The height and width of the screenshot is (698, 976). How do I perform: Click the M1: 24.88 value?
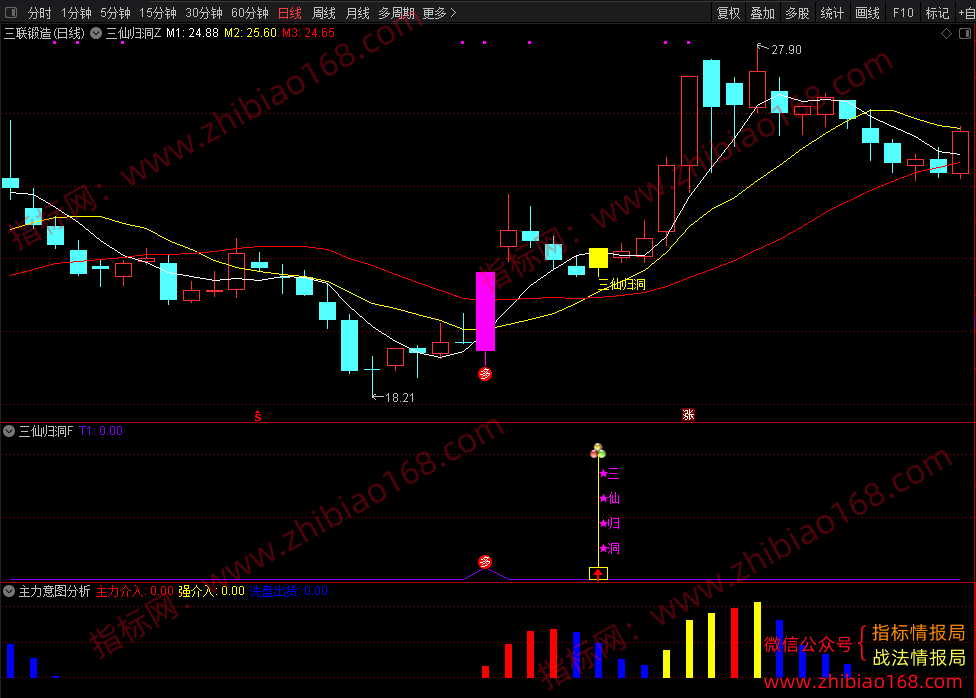192,33
